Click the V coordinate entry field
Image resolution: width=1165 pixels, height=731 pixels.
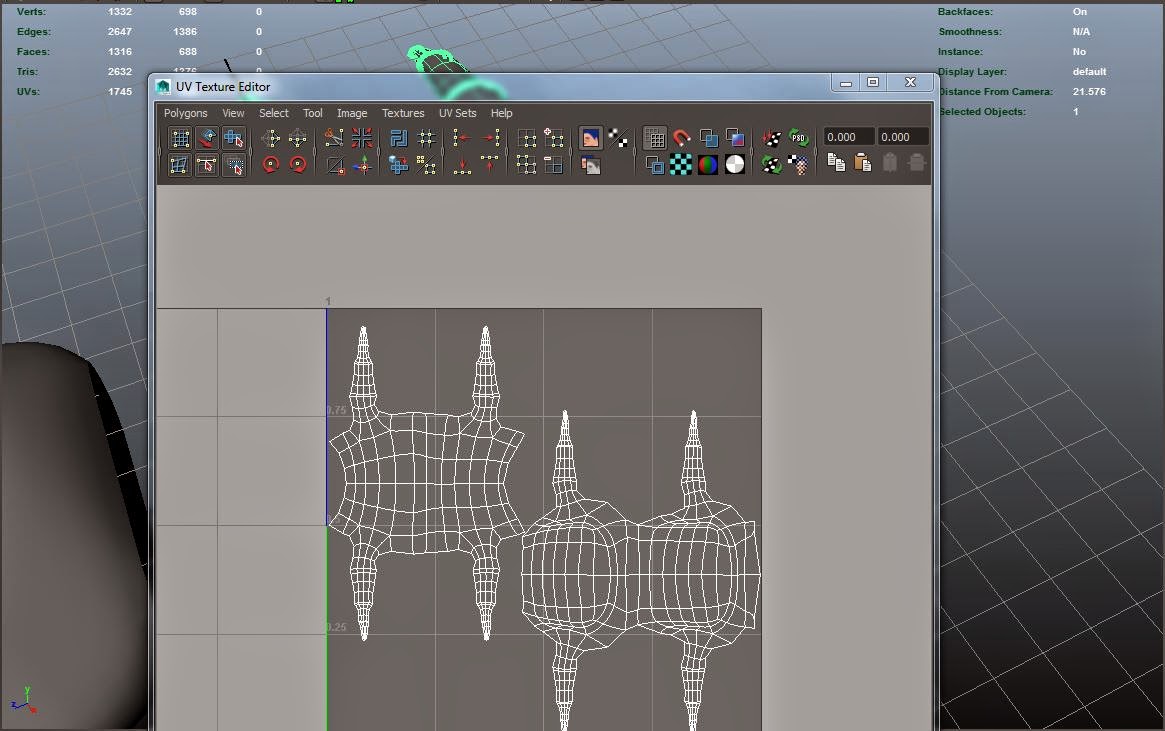tap(903, 137)
